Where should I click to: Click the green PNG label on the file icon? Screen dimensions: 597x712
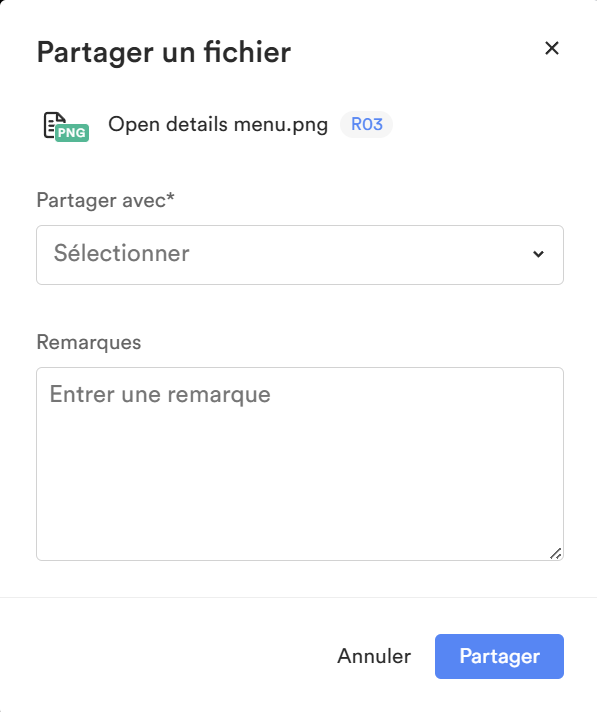[x=72, y=133]
